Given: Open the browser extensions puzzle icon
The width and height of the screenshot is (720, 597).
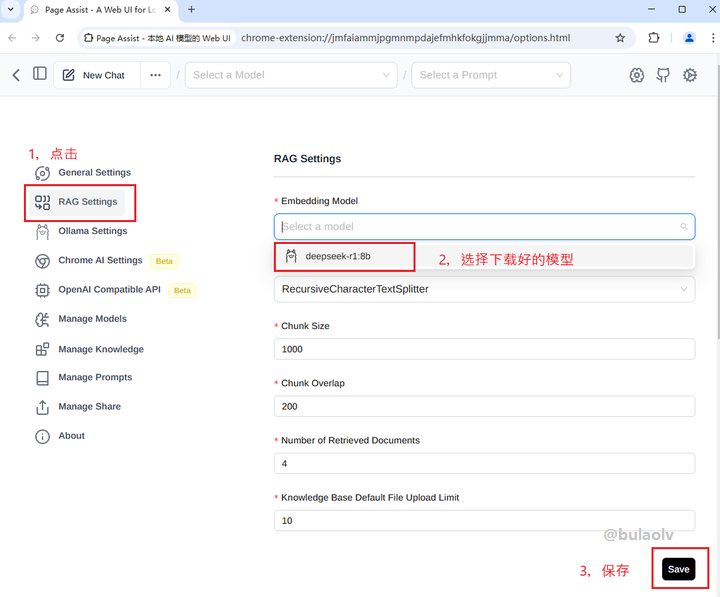Looking at the screenshot, I should click(x=653, y=38).
